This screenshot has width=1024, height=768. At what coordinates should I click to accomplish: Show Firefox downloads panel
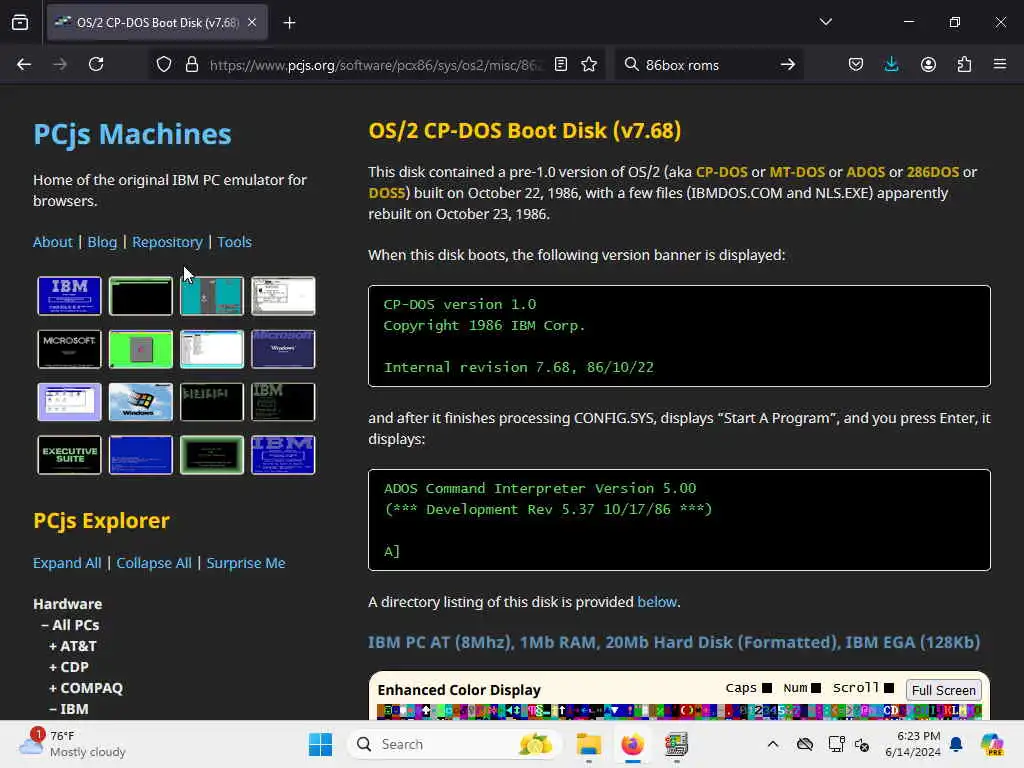coord(891,64)
